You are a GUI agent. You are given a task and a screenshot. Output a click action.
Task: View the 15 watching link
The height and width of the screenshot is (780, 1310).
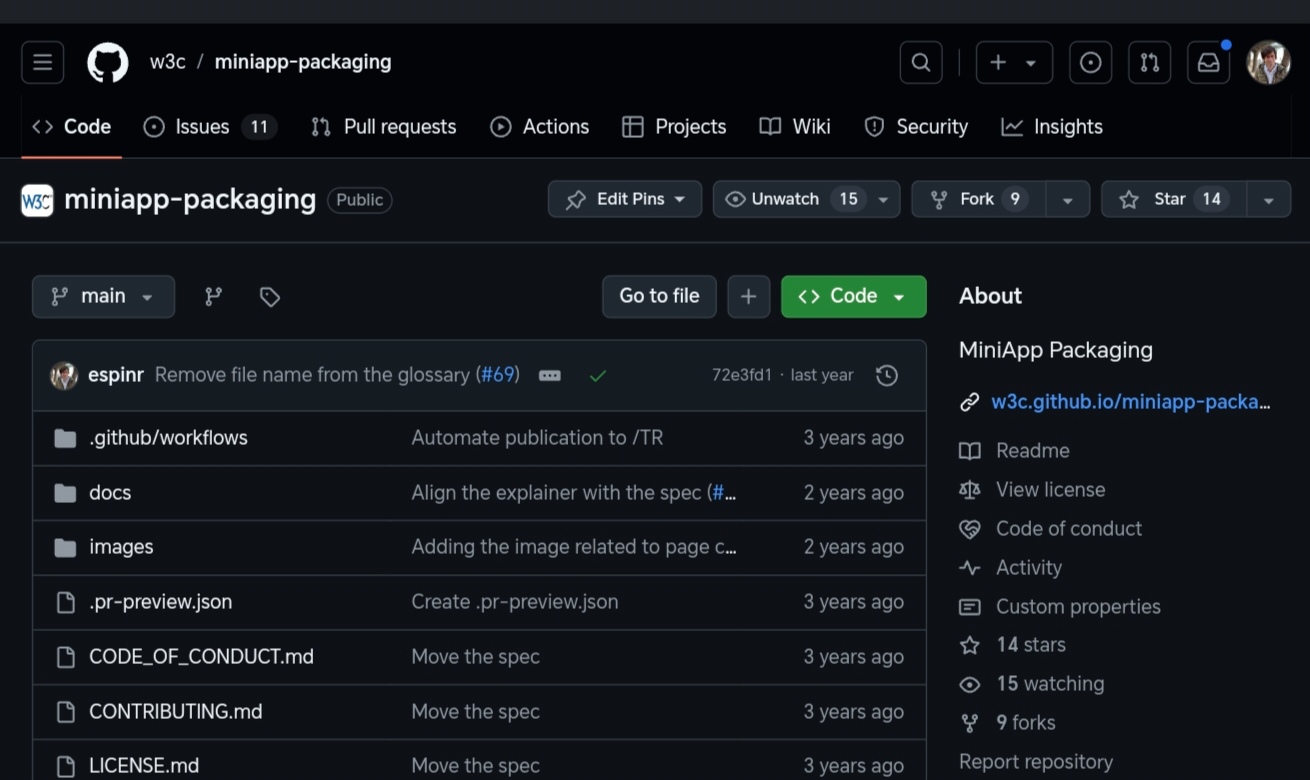1050,684
